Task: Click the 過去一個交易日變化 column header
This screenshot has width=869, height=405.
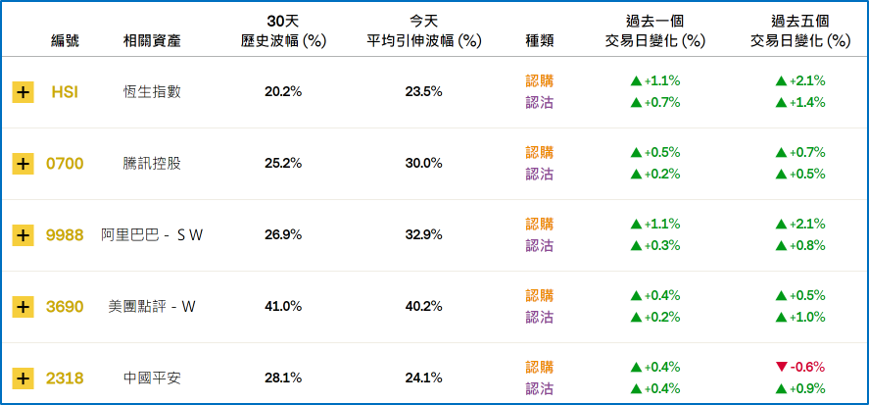Action: [x=655, y=31]
